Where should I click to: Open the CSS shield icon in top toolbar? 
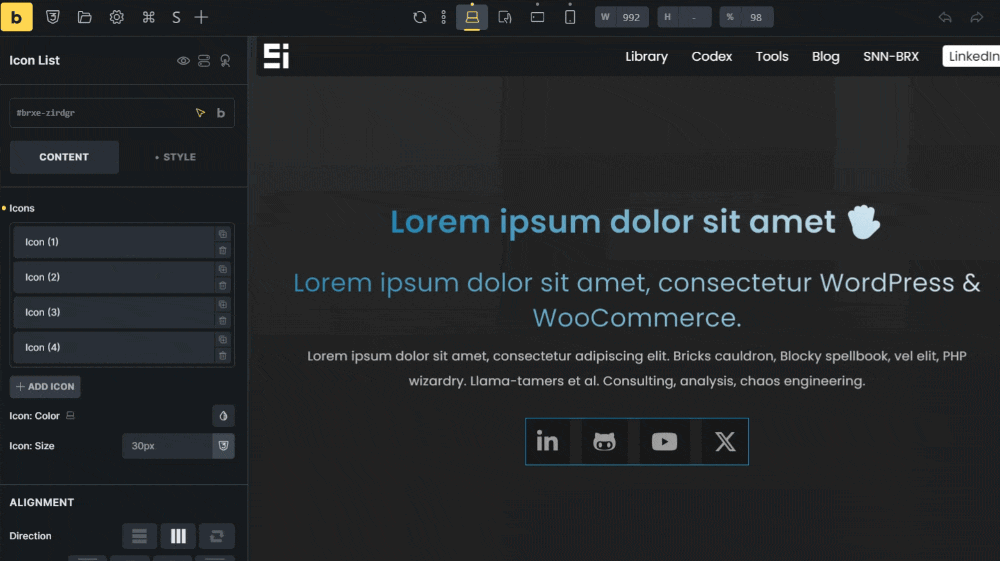[53, 17]
